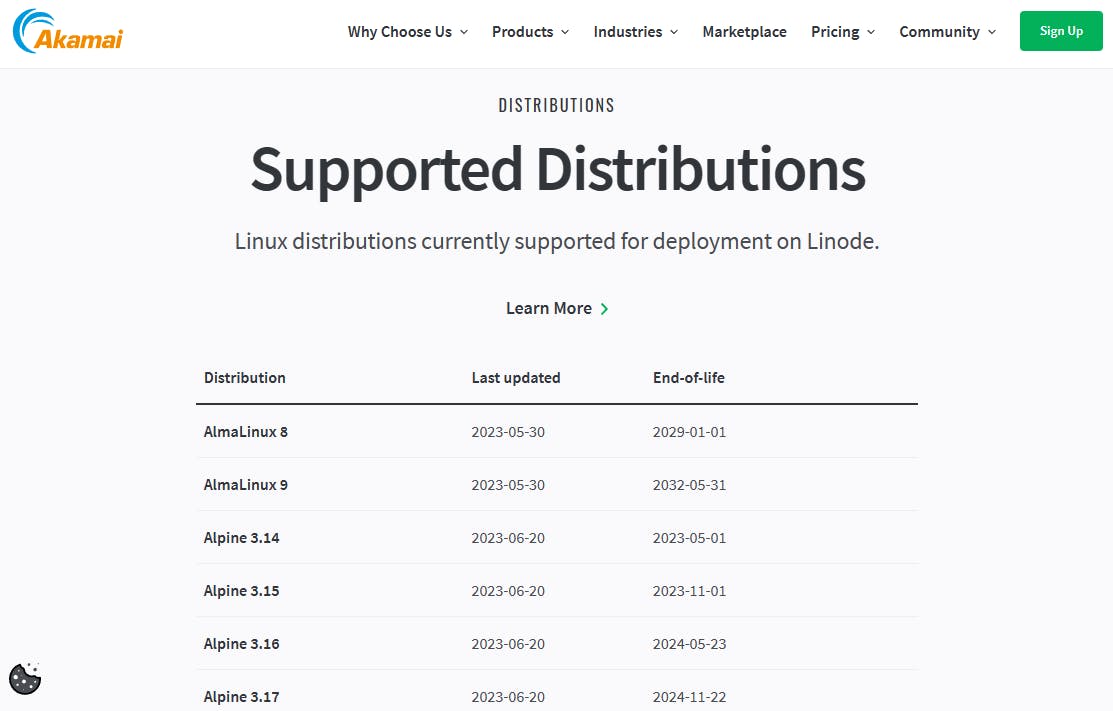Click the Alpine 3.14 entry
Viewport: 1113px width, 711px height.
(x=242, y=538)
